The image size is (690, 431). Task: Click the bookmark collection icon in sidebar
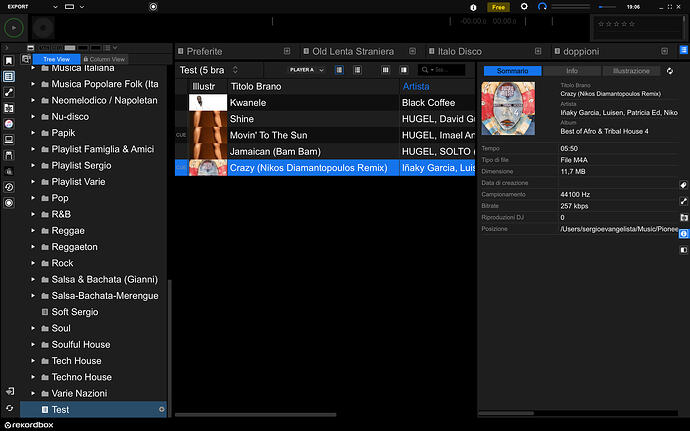point(9,61)
